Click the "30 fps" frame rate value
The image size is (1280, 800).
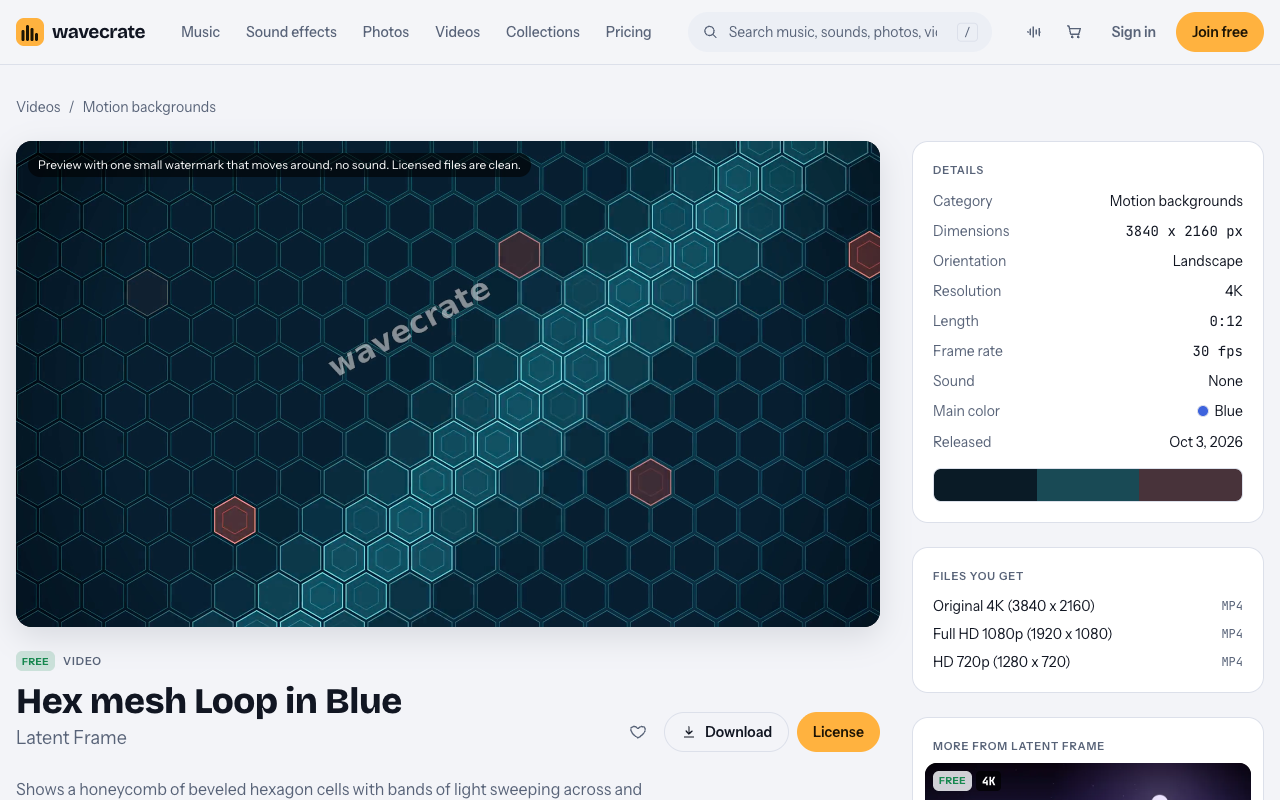[x=1218, y=351]
